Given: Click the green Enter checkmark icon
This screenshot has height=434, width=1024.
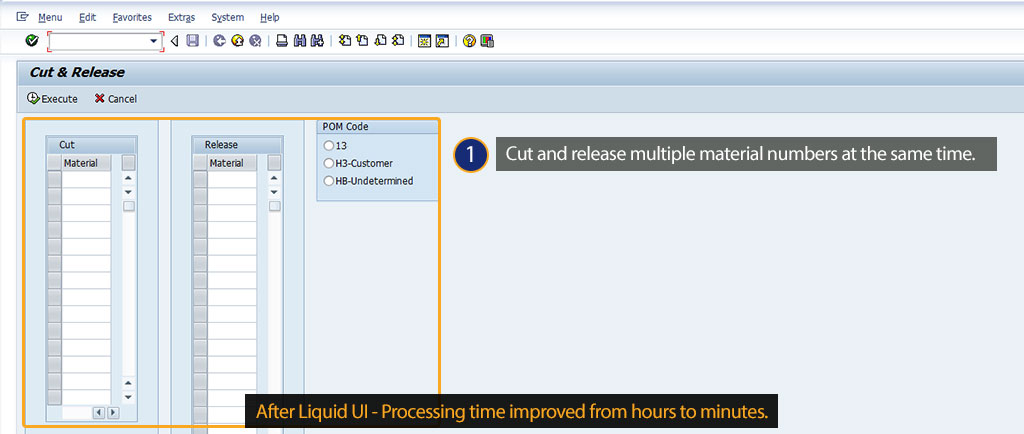Looking at the screenshot, I should [x=32, y=41].
